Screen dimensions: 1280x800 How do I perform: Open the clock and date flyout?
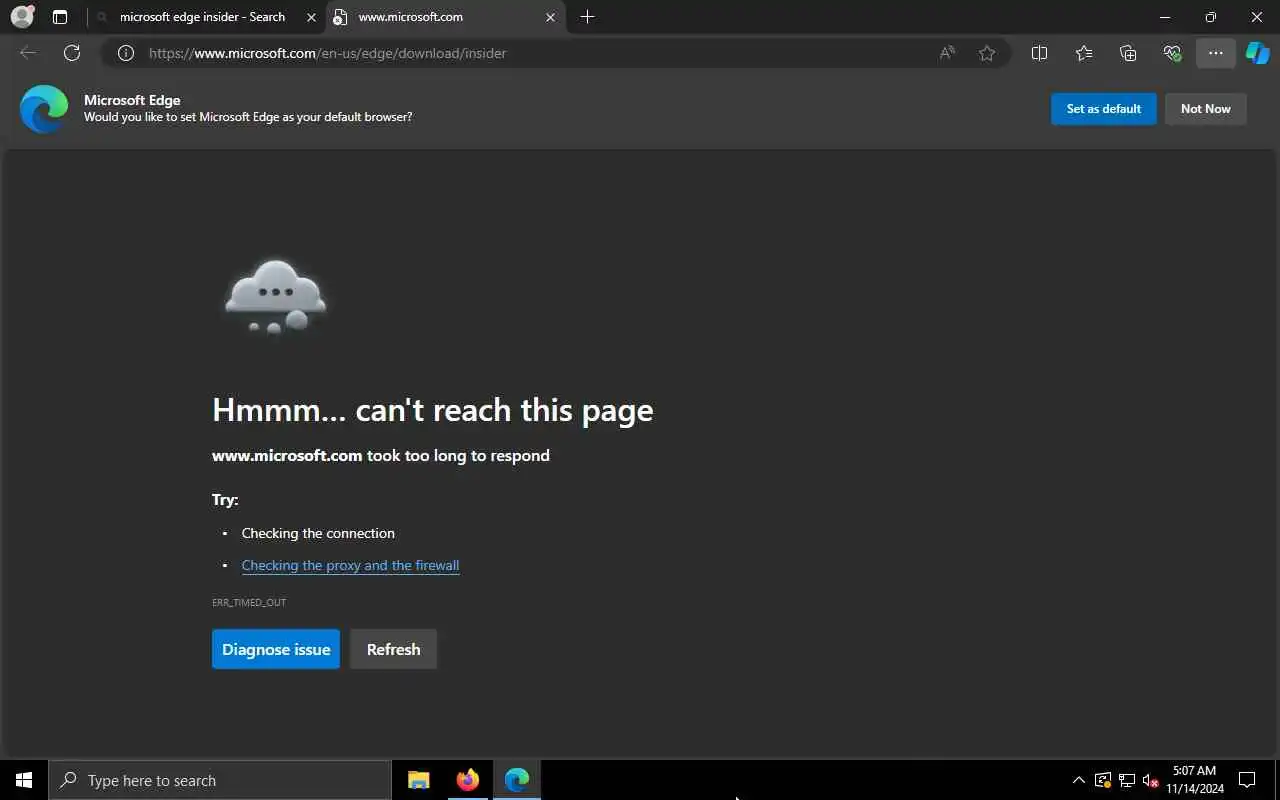tap(1194, 780)
